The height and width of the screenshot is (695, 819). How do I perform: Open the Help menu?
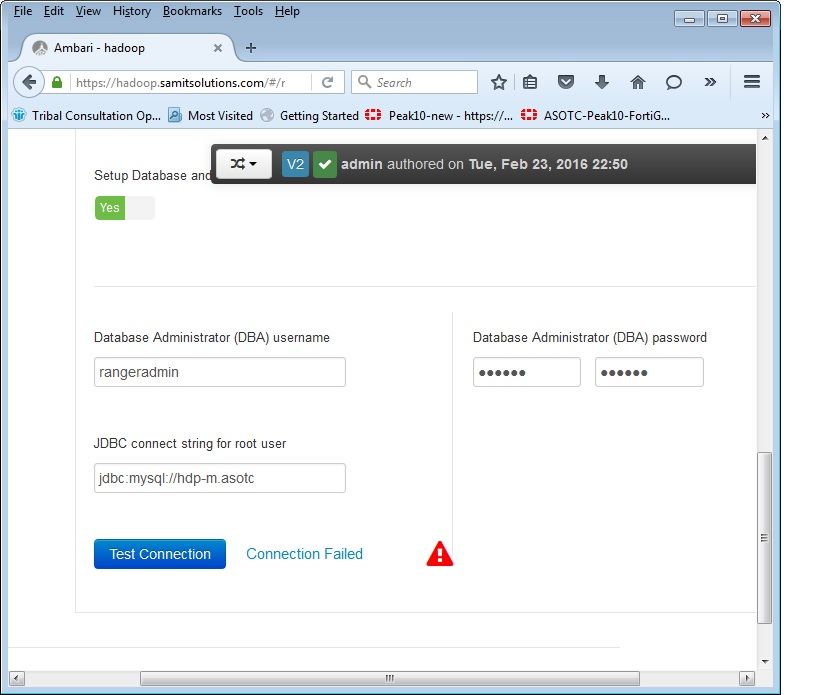tap(287, 11)
